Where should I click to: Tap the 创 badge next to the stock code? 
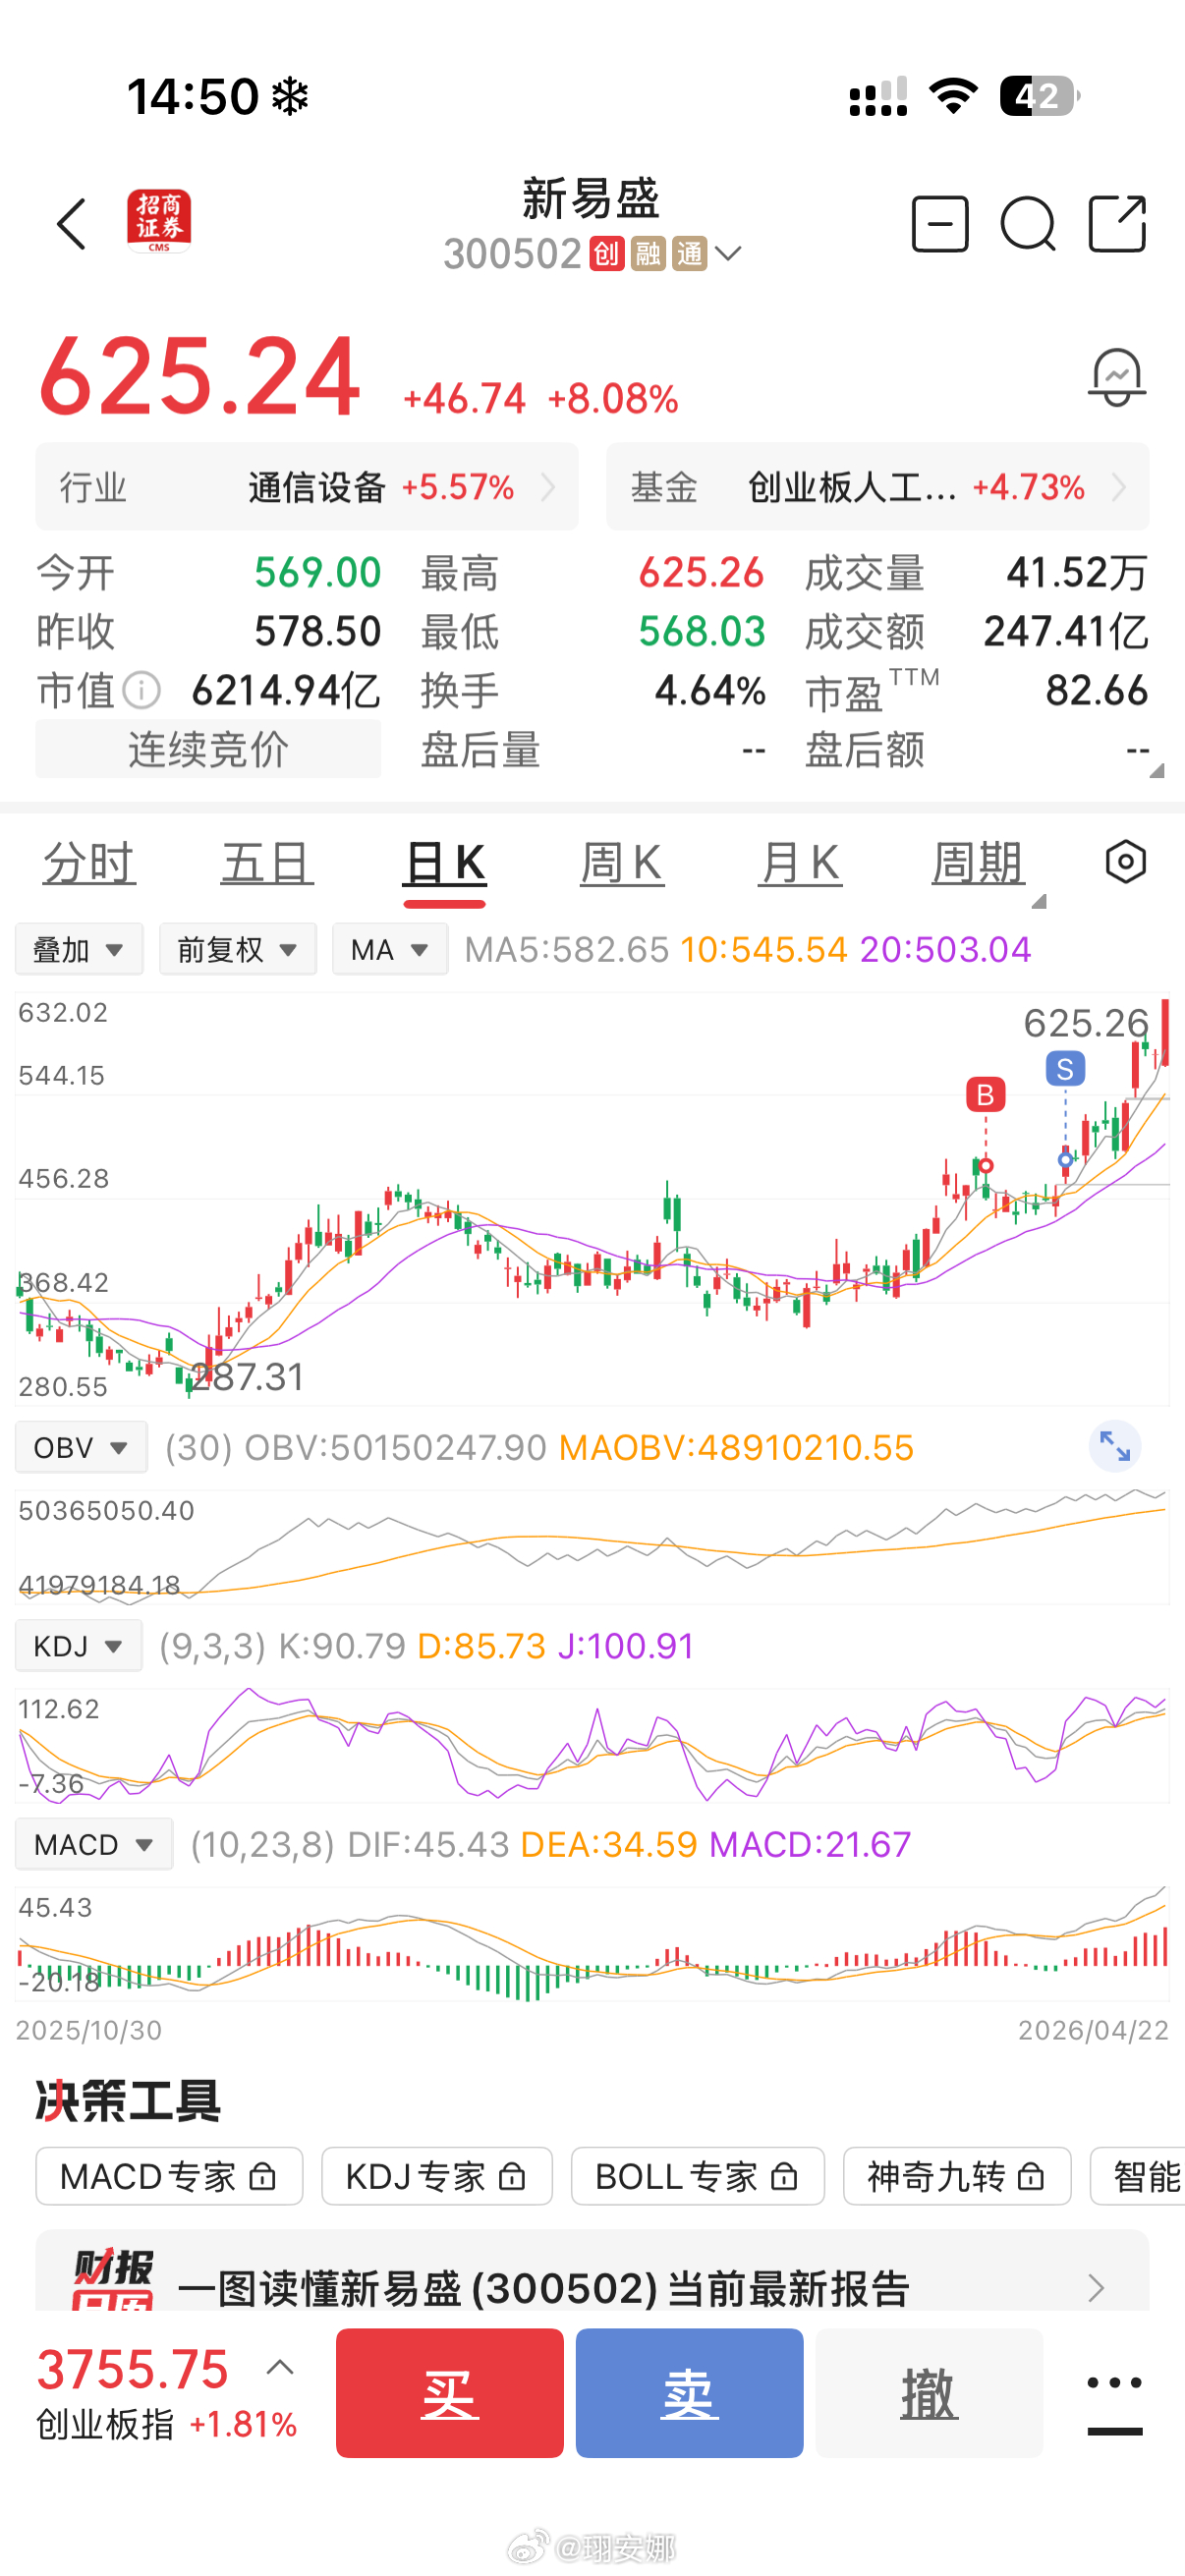pyautogui.click(x=606, y=254)
